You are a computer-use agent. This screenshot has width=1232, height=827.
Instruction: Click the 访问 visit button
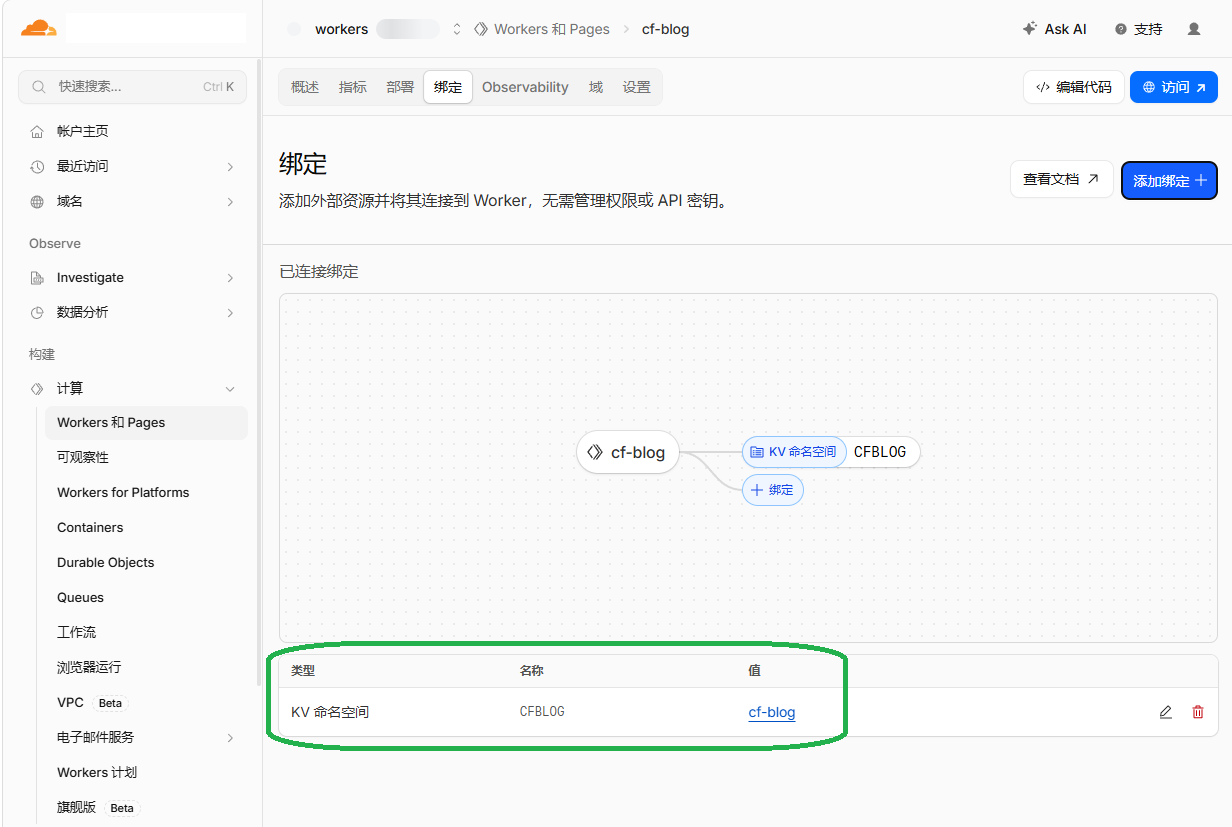click(x=1174, y=87)
